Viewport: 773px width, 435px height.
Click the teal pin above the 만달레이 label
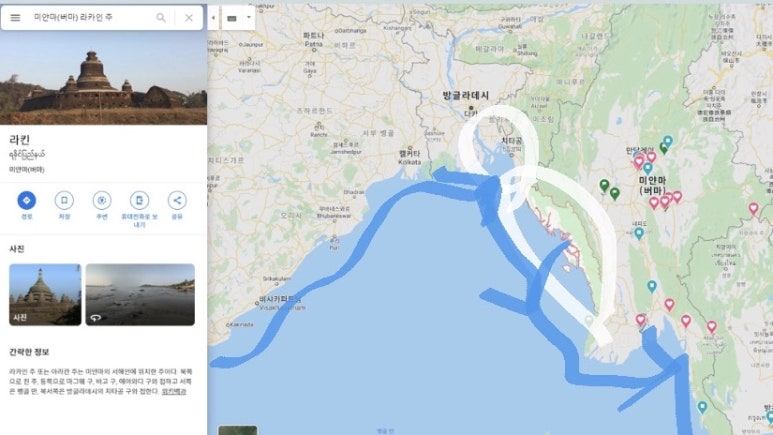[668, 142]
